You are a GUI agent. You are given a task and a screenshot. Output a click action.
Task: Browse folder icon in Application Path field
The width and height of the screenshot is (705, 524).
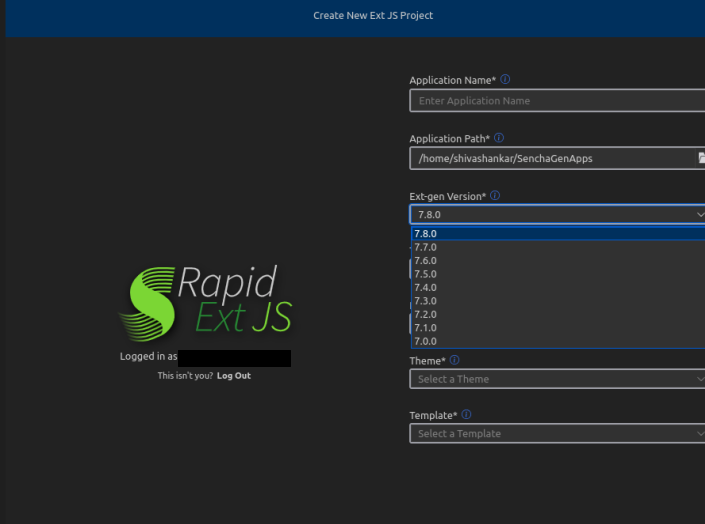tap(701, 158)
